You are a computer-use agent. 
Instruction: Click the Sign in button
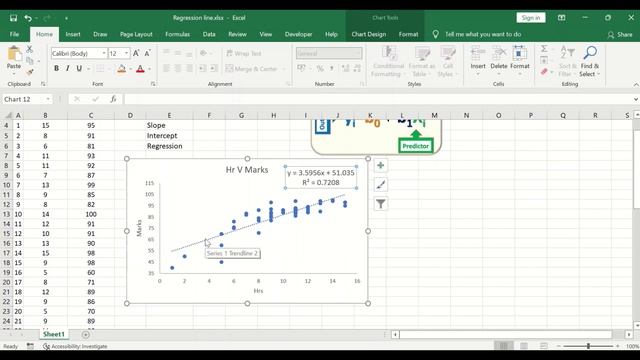531,18
